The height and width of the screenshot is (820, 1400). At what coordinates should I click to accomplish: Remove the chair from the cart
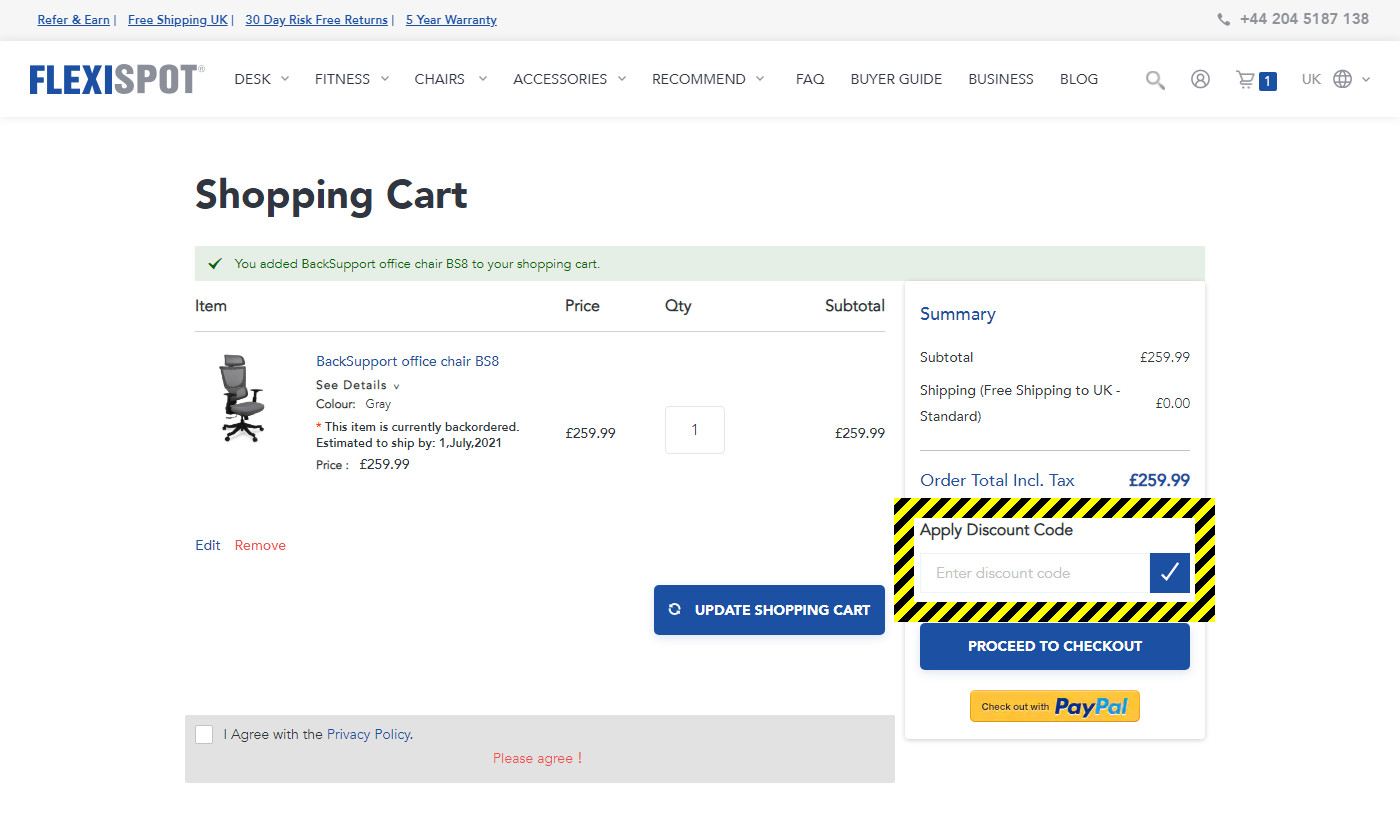[x=260, y=545]
